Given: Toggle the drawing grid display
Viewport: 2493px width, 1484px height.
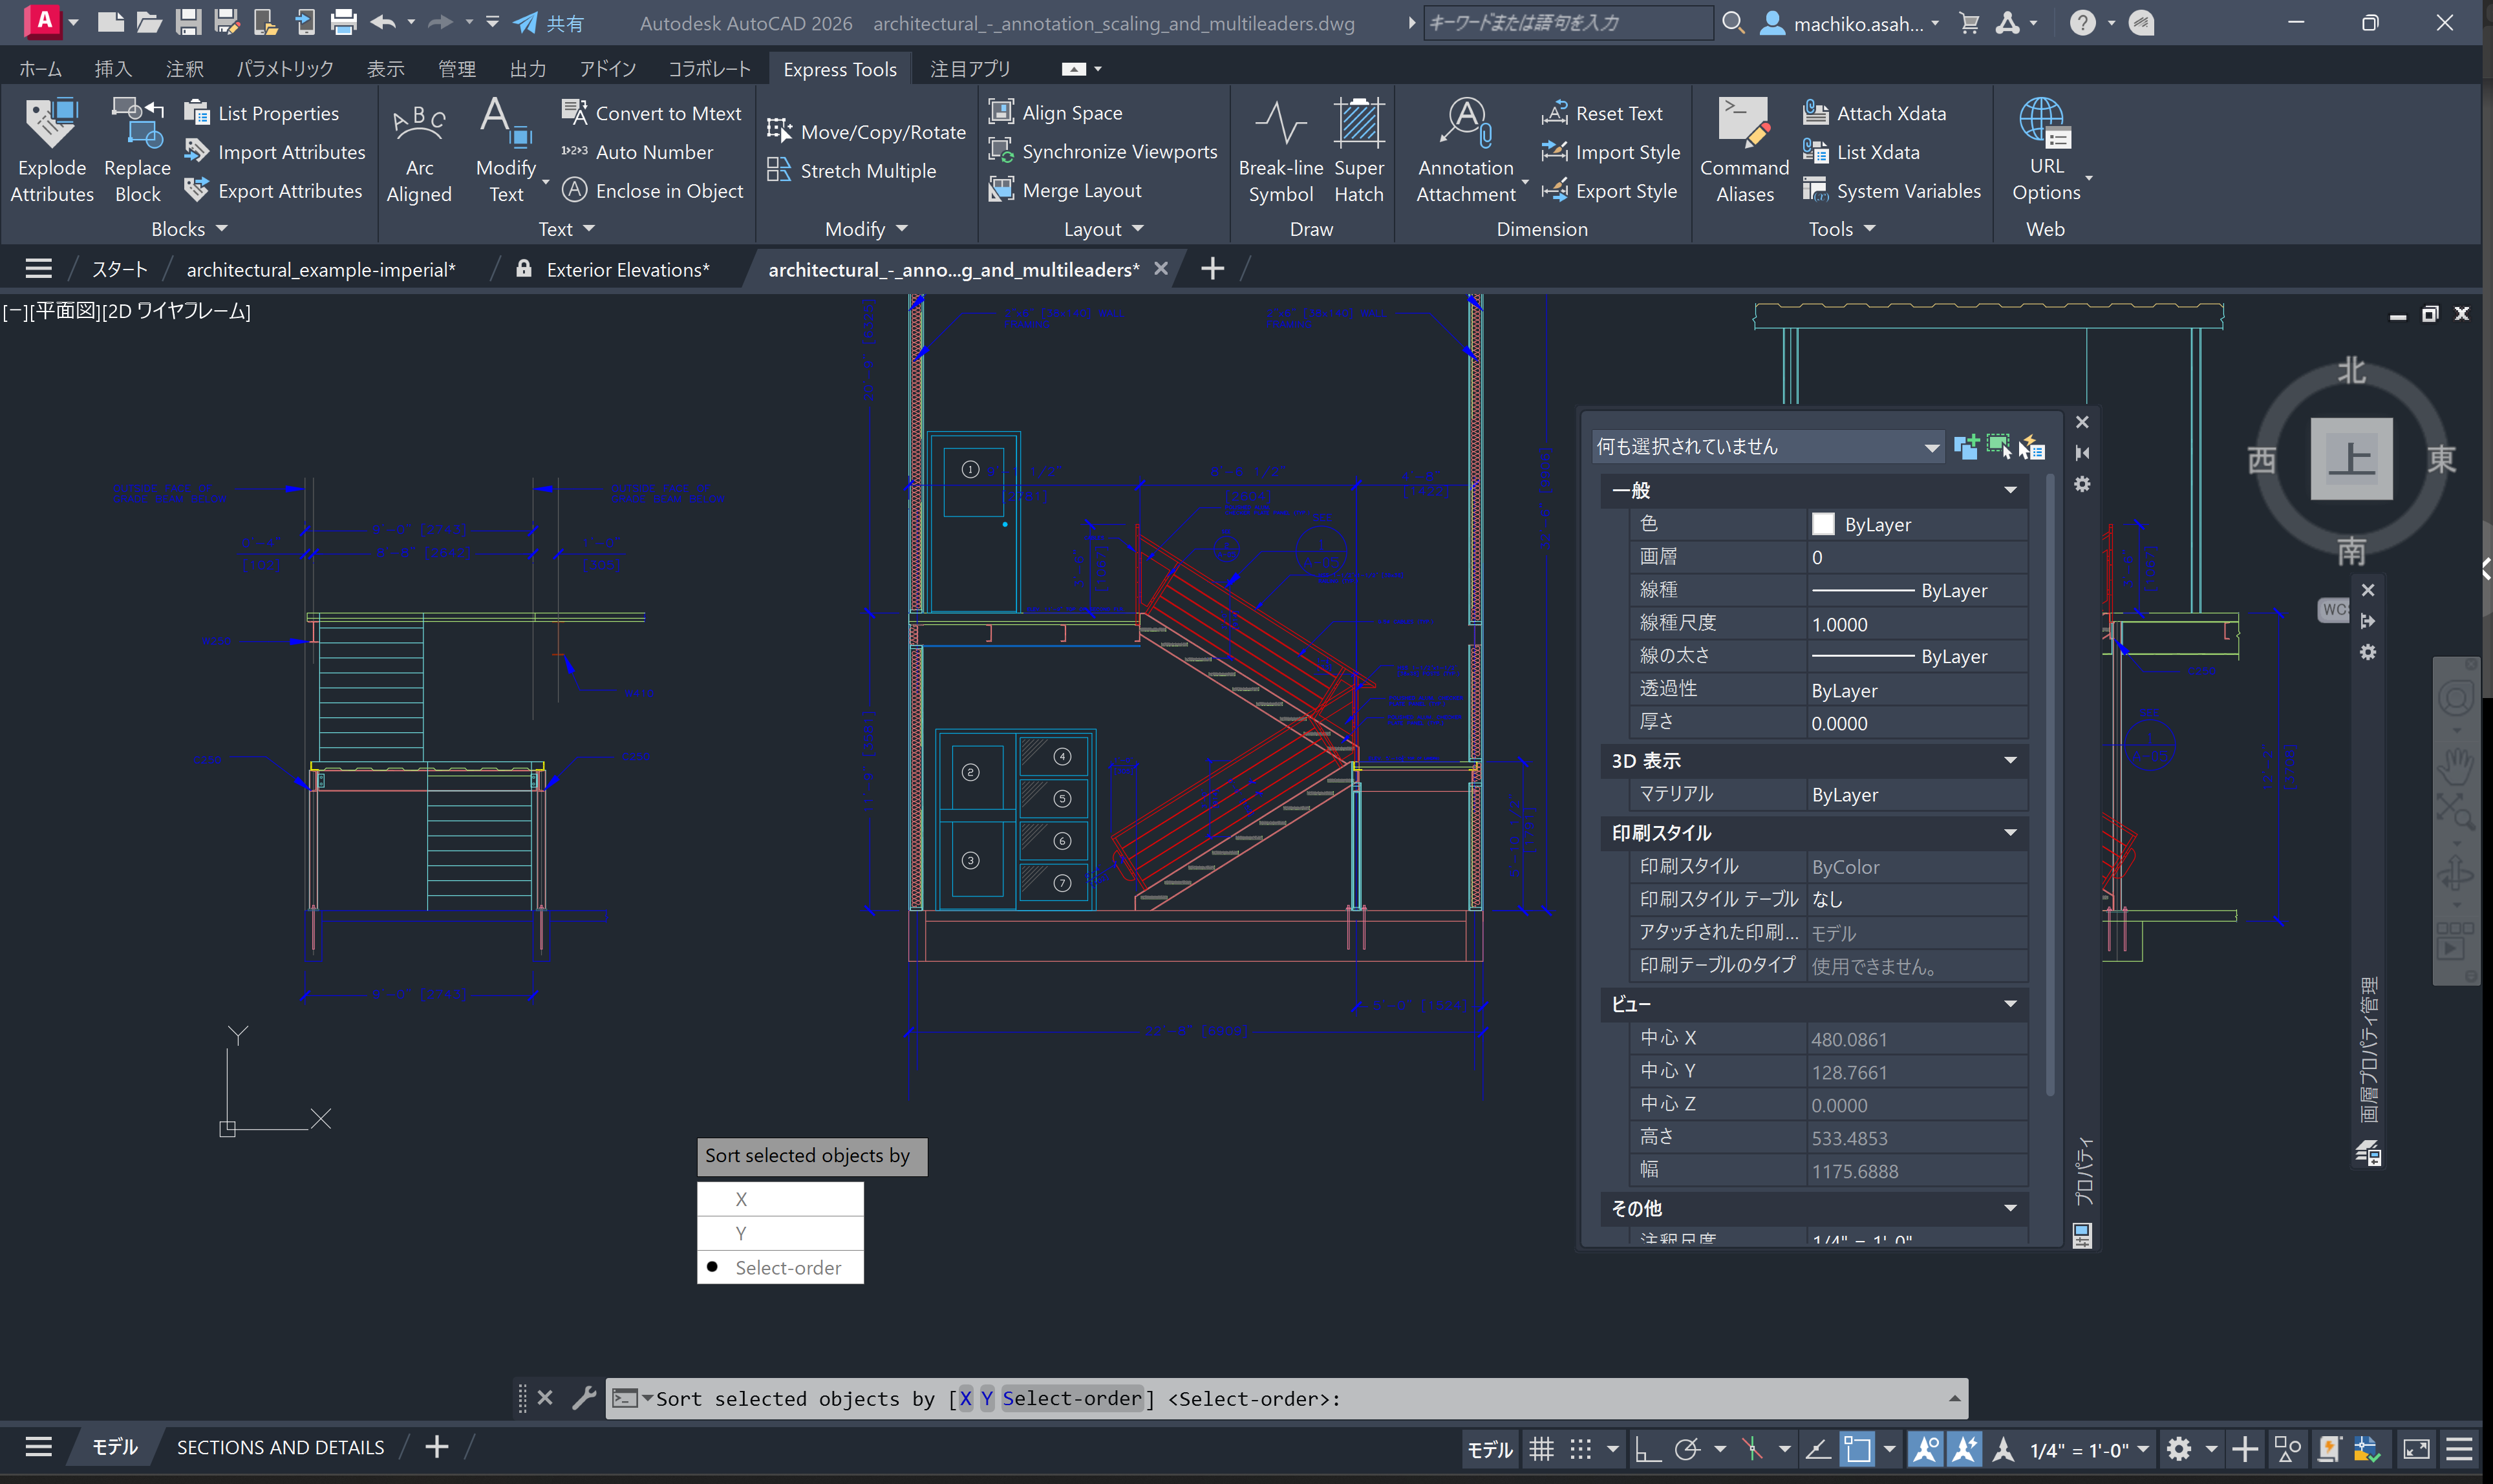Looking at the screenshot, I should 1541,1449.
